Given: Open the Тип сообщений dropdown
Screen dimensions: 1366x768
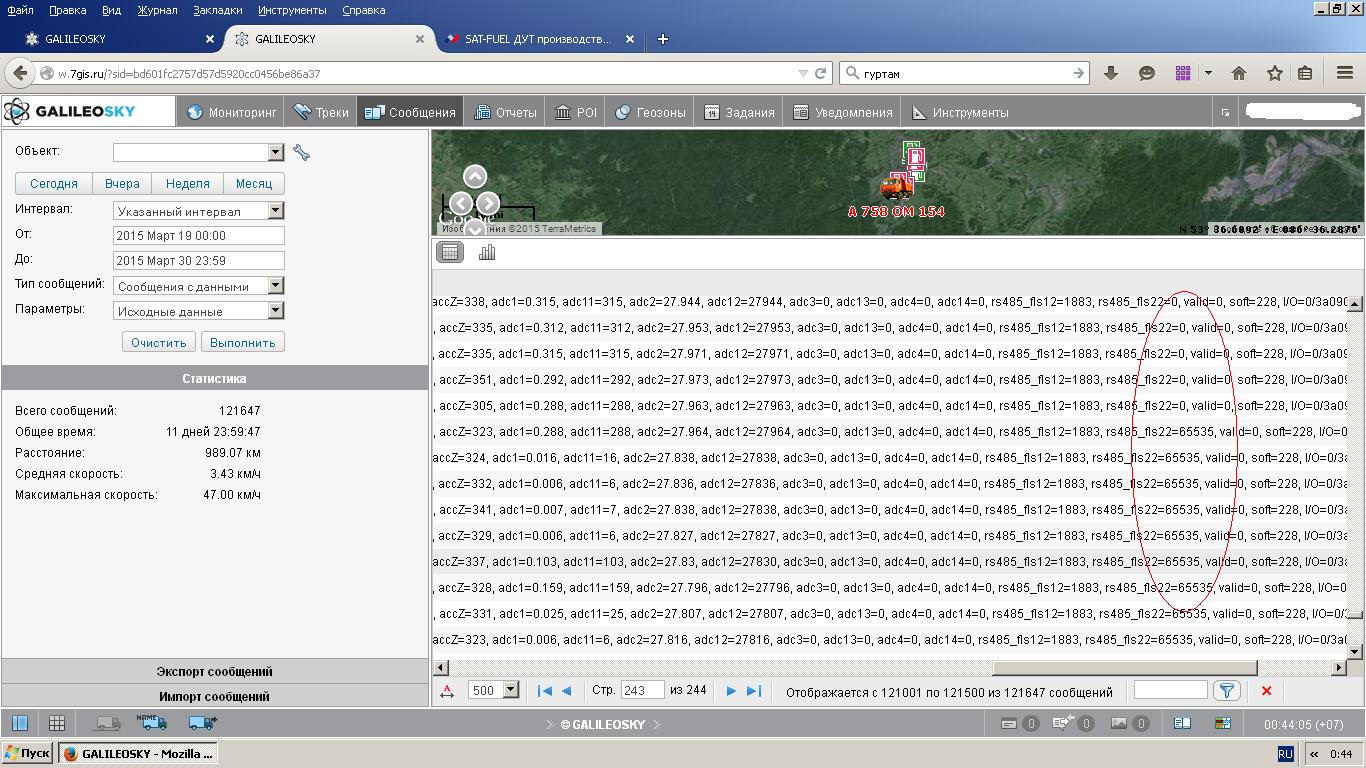Looking at the screenshot, I should (x=276, y=286).
